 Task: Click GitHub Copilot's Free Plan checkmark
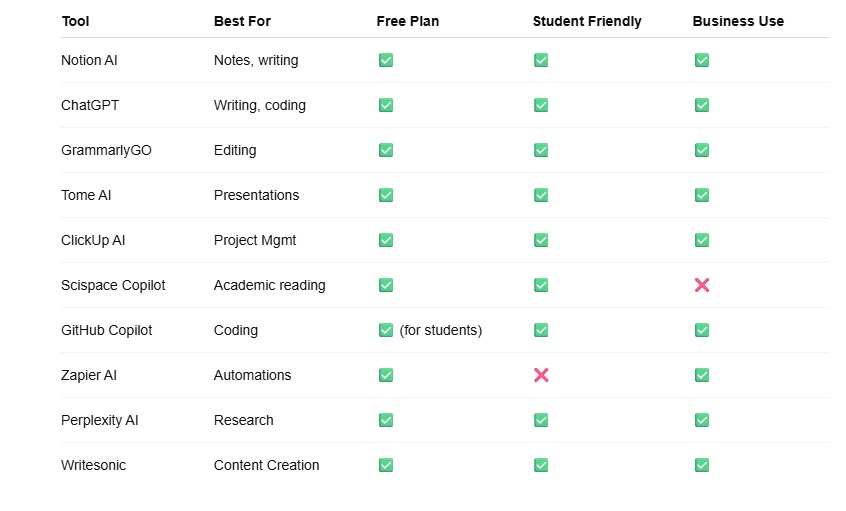pos(386,330)
